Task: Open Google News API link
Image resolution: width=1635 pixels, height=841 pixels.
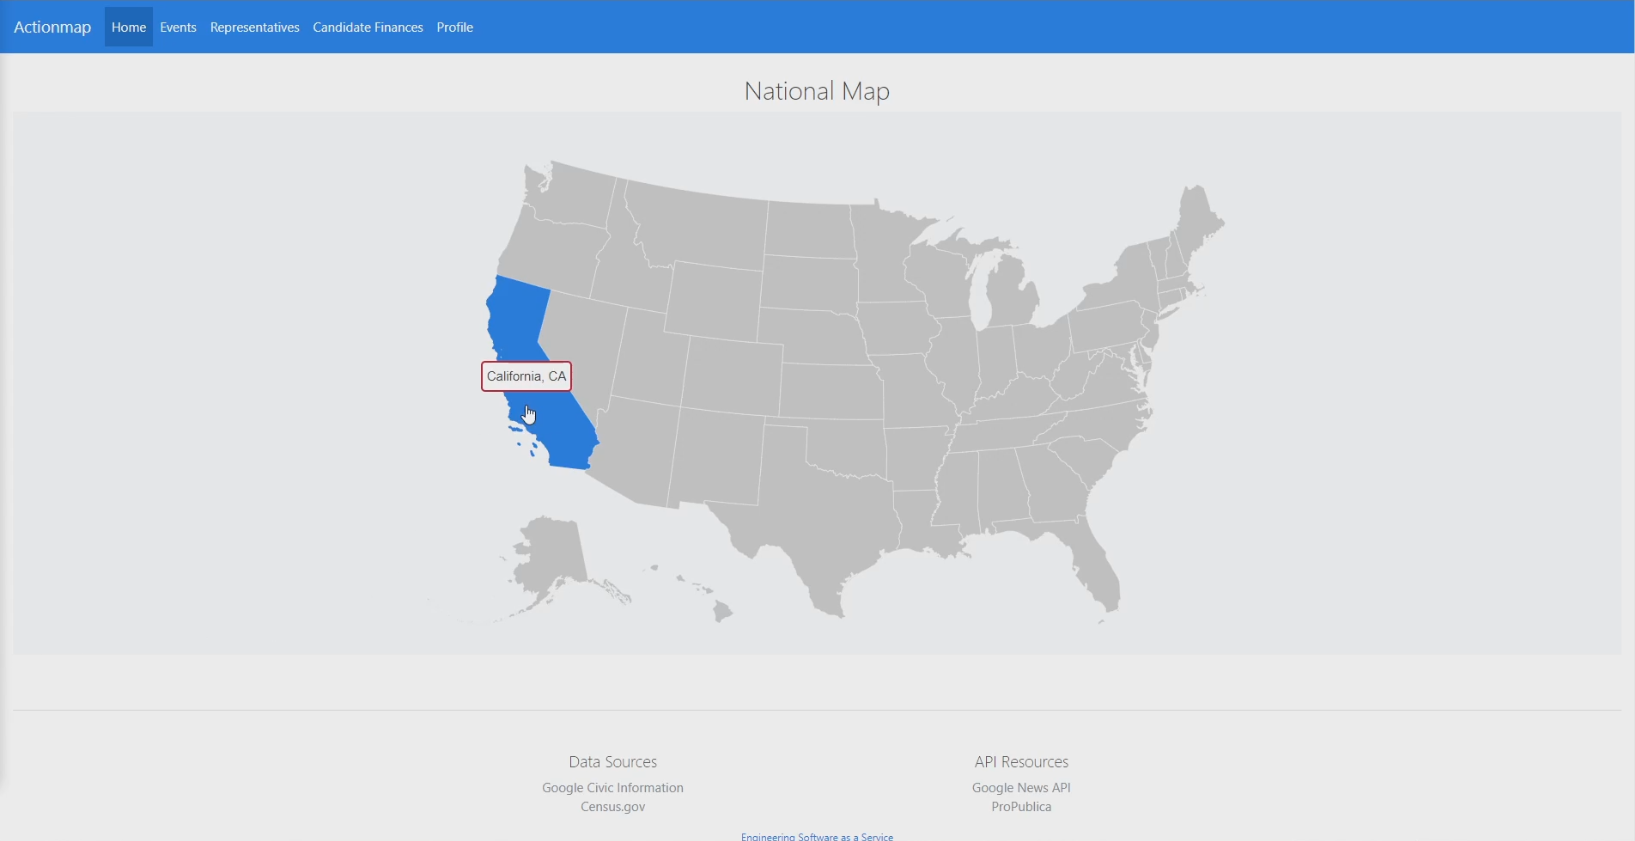Action: click(x=1021, y=788)
